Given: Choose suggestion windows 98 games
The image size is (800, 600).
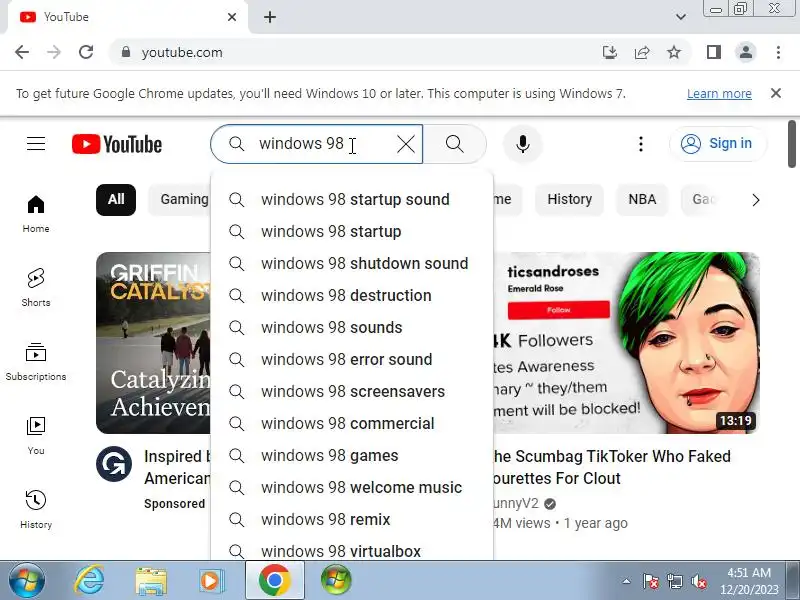Looking at the screenshot, I should [x=352, y=456].
